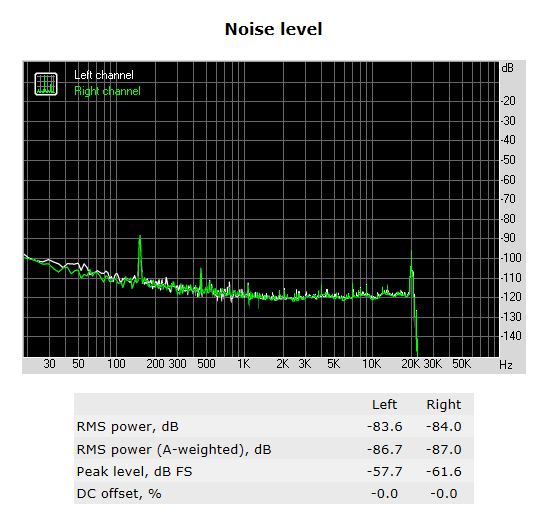The width and height of the screenshot is (552, 532).
Task: Select the RMS power (A-weighted) row label
Action: (x=174, y=450)
